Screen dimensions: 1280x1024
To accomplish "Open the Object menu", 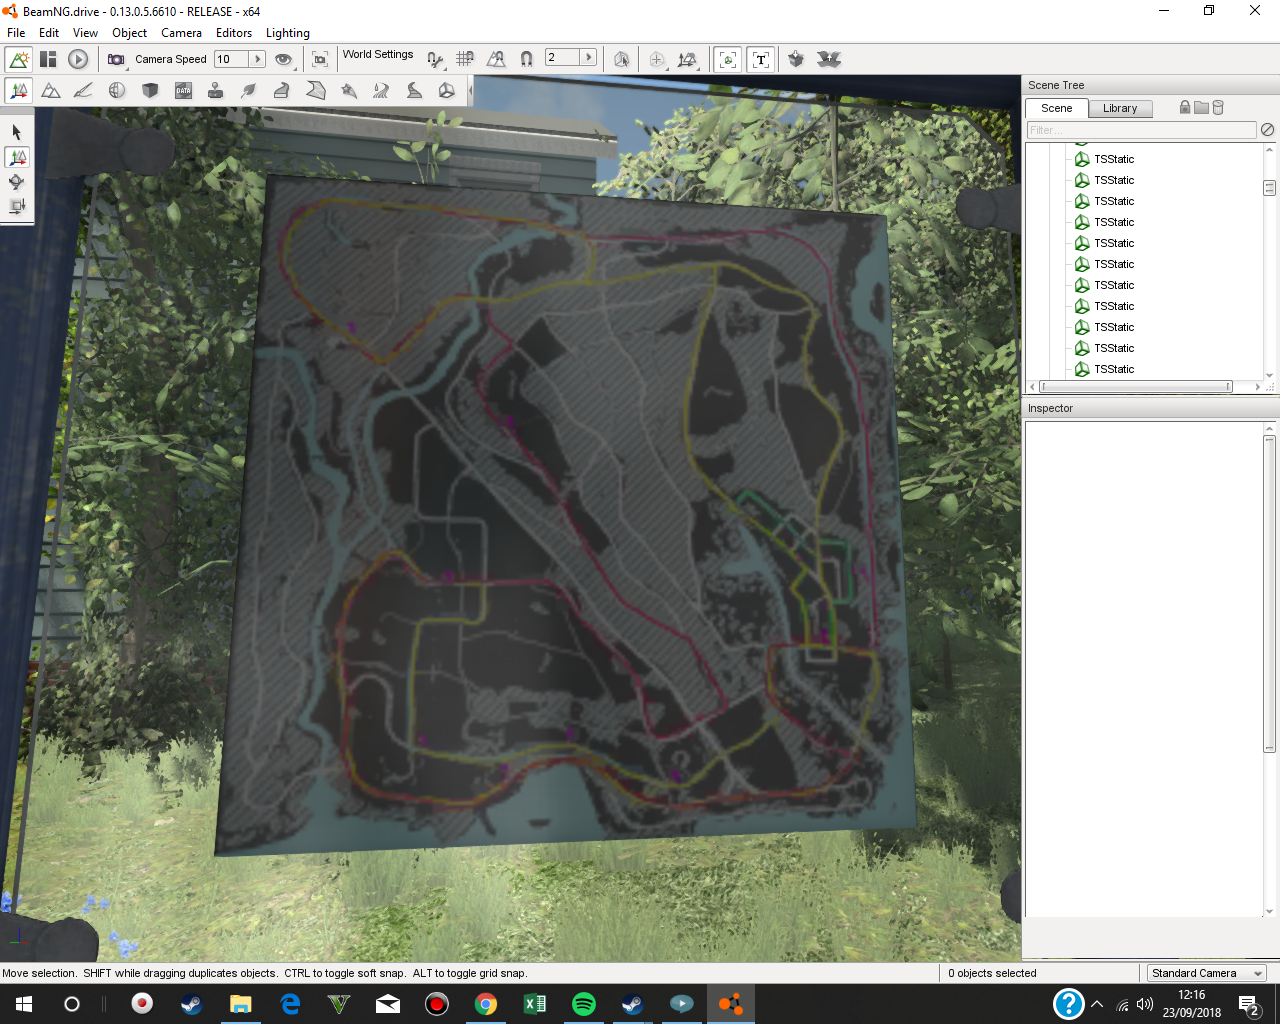I will (x=129, y=33).
